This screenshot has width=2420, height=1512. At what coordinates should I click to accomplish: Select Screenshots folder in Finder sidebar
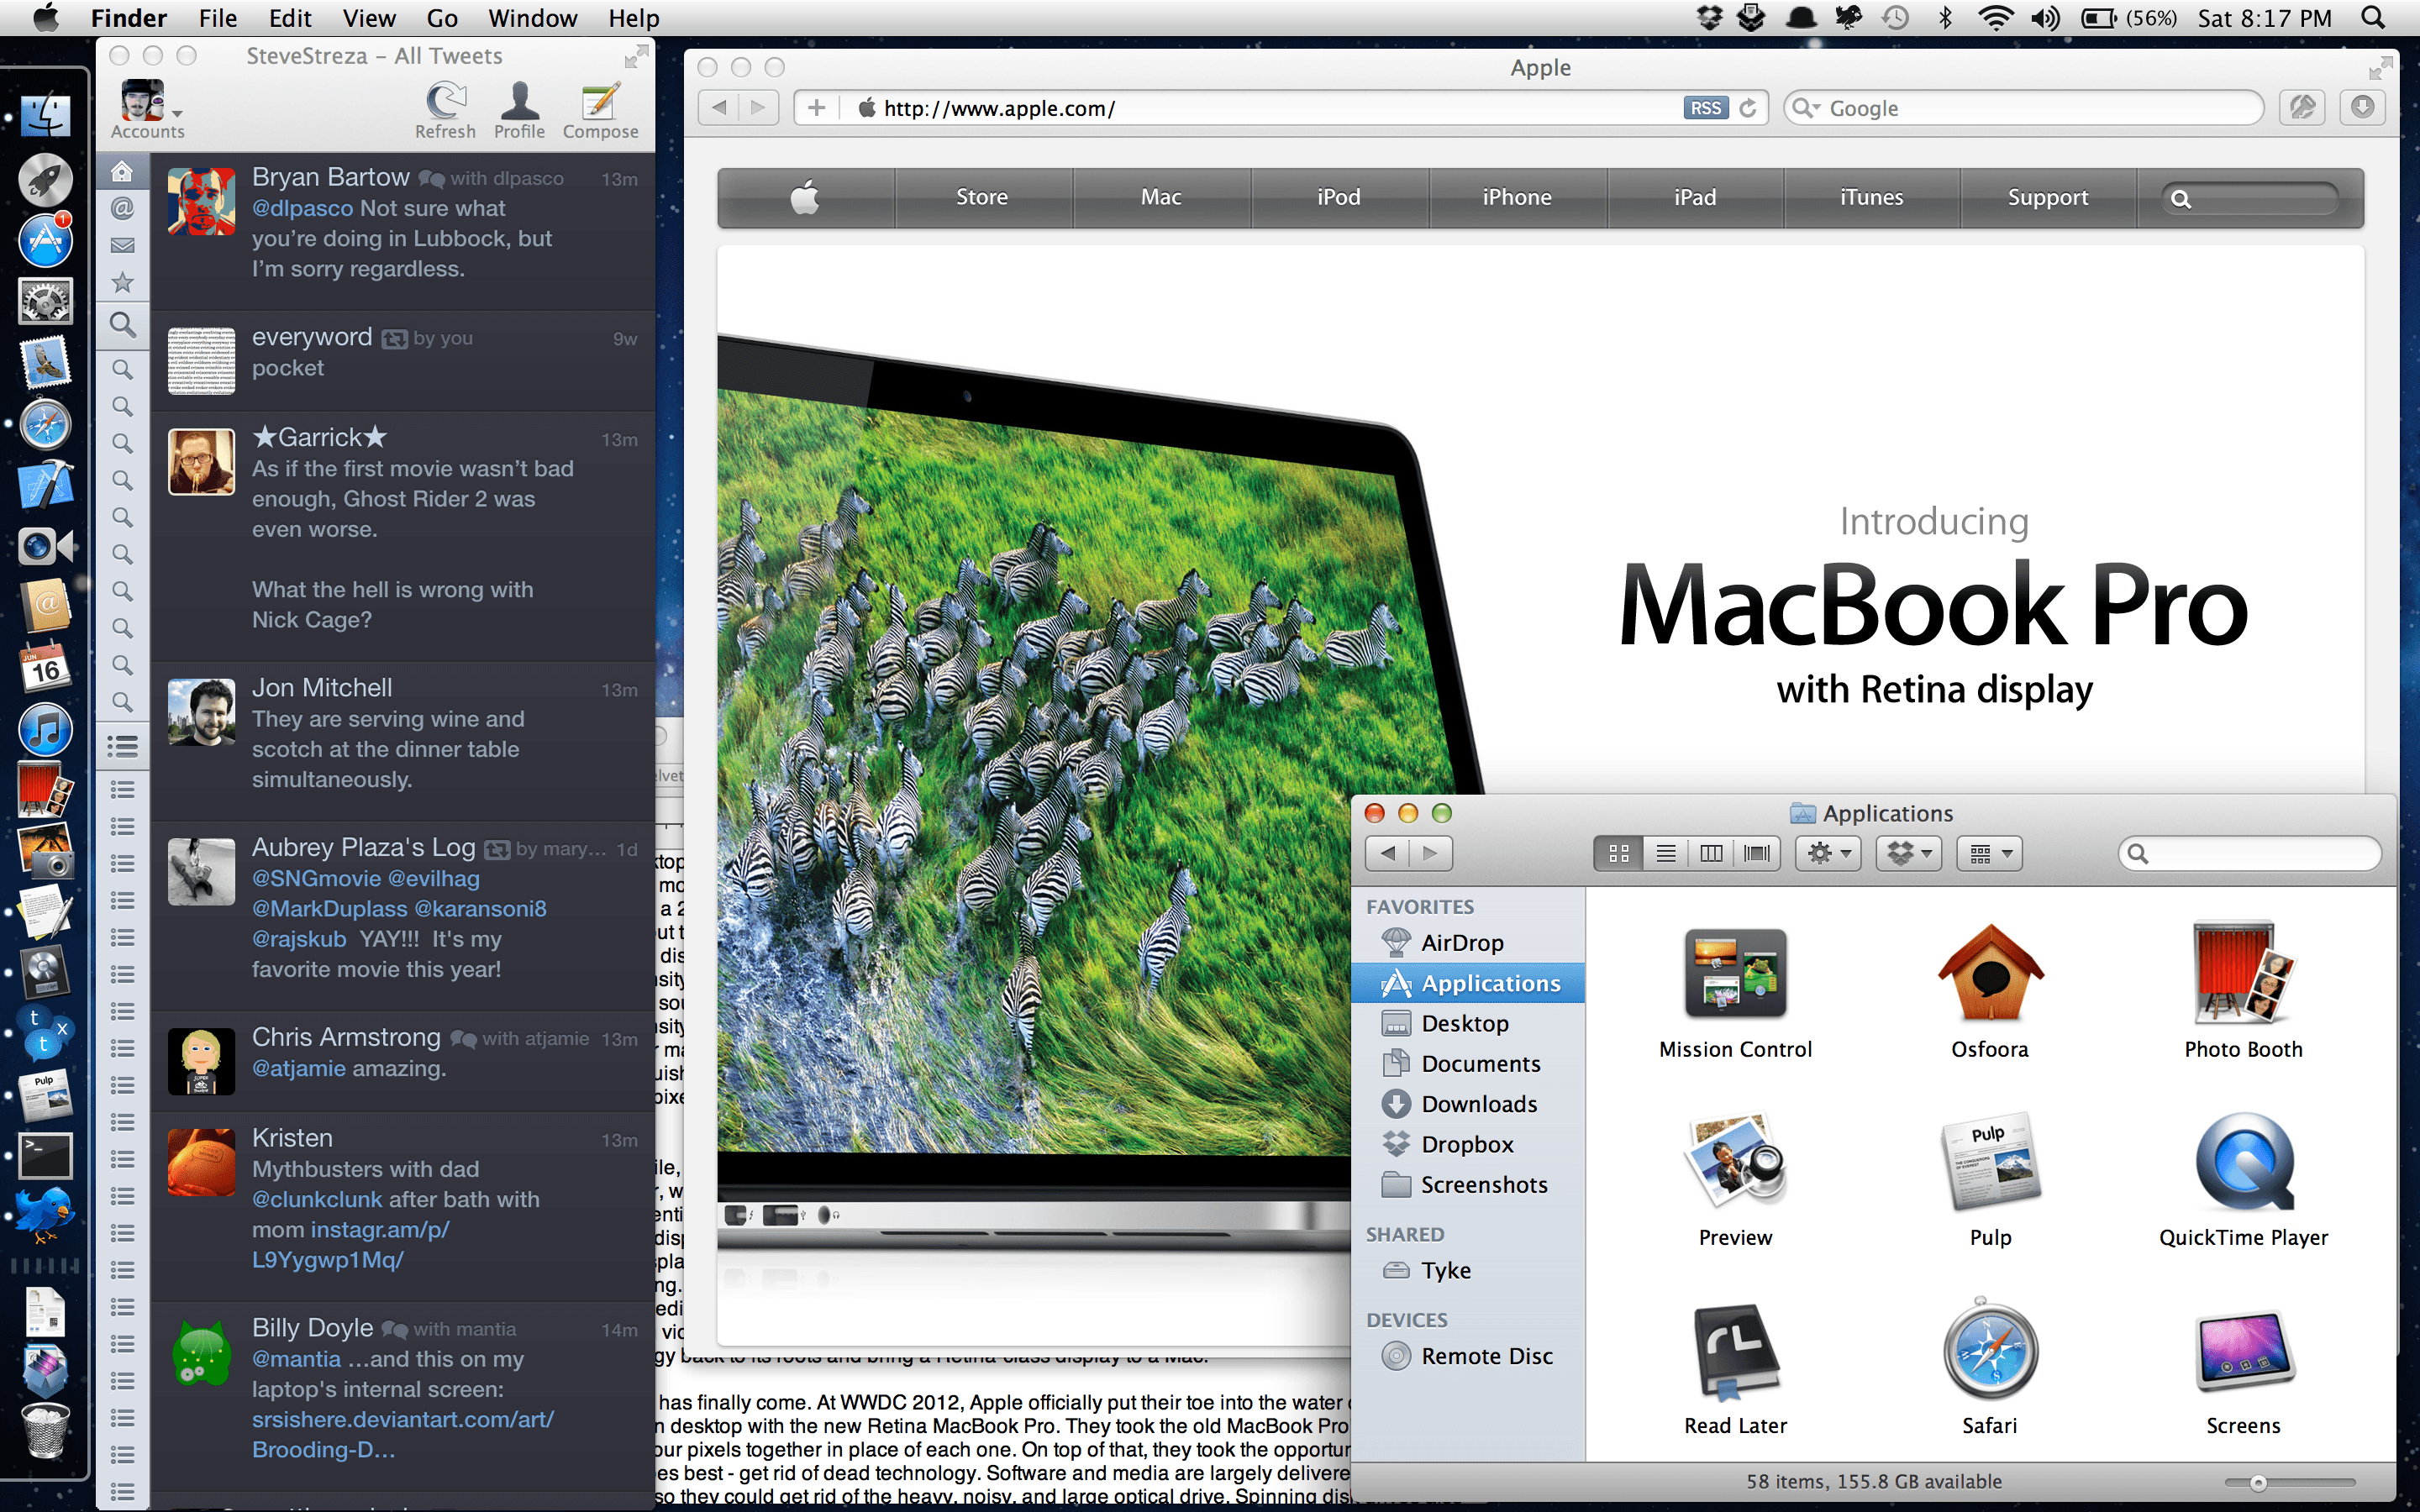coord(1468,1184)
